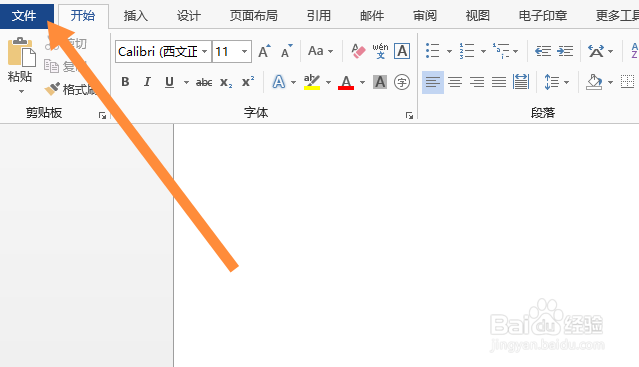Click the decrease indent icon
This screenshot has width=639, height=367.
(543, 51)
